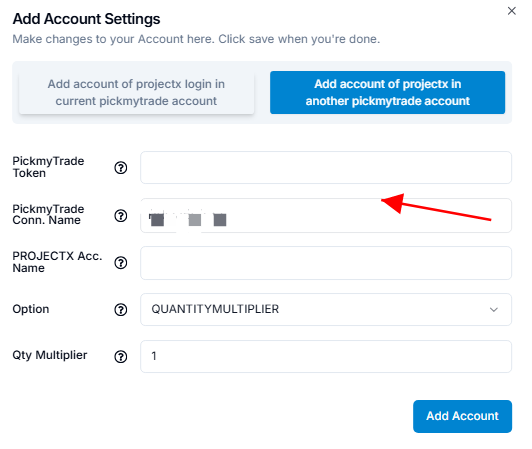532x449 pixels.
Task: Switch to 'current pickmytrade account' tab
Action: pyautogui.click(x=136, y=92)
